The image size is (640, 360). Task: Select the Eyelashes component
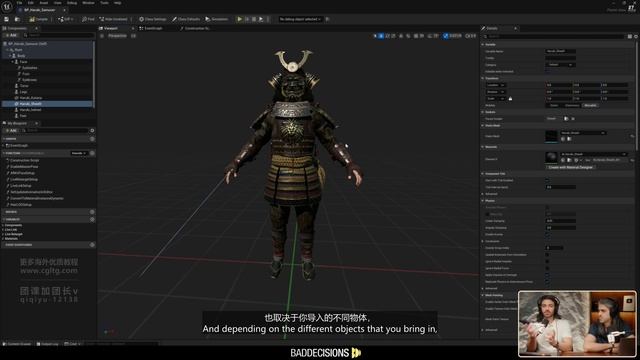29,68
